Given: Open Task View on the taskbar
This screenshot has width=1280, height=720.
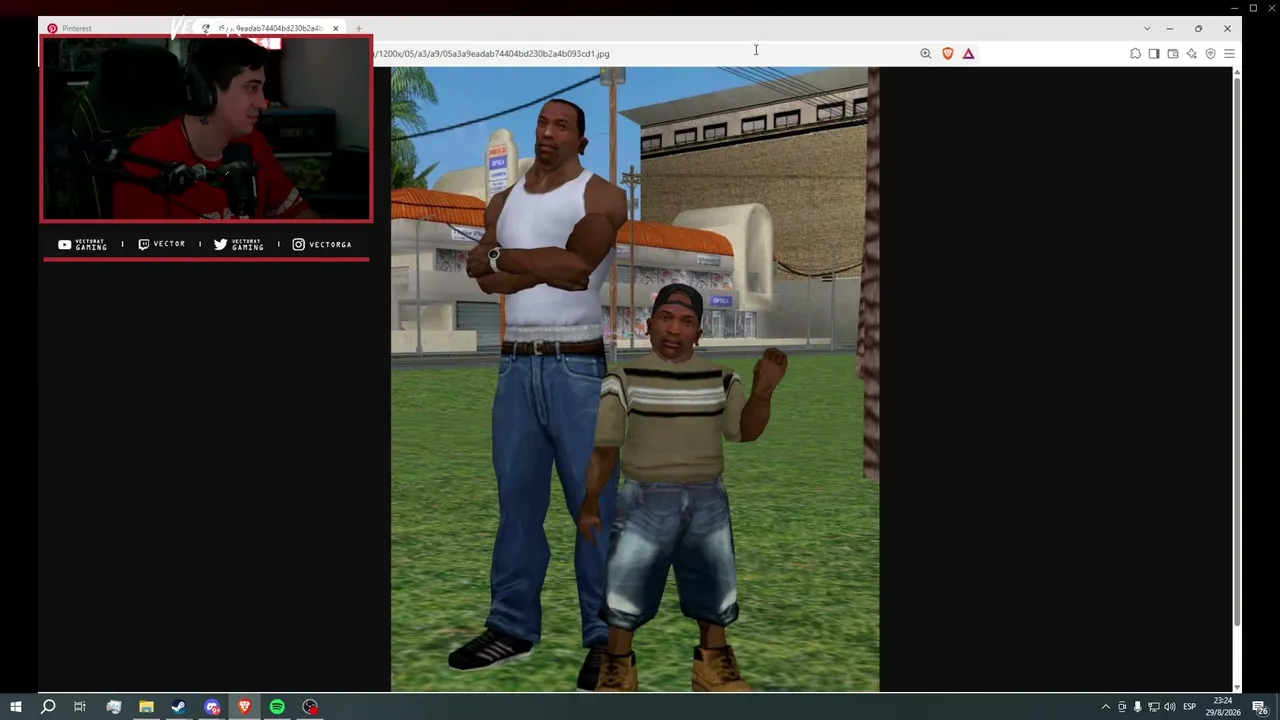Looking at the screenshot, I should [80, 707].
